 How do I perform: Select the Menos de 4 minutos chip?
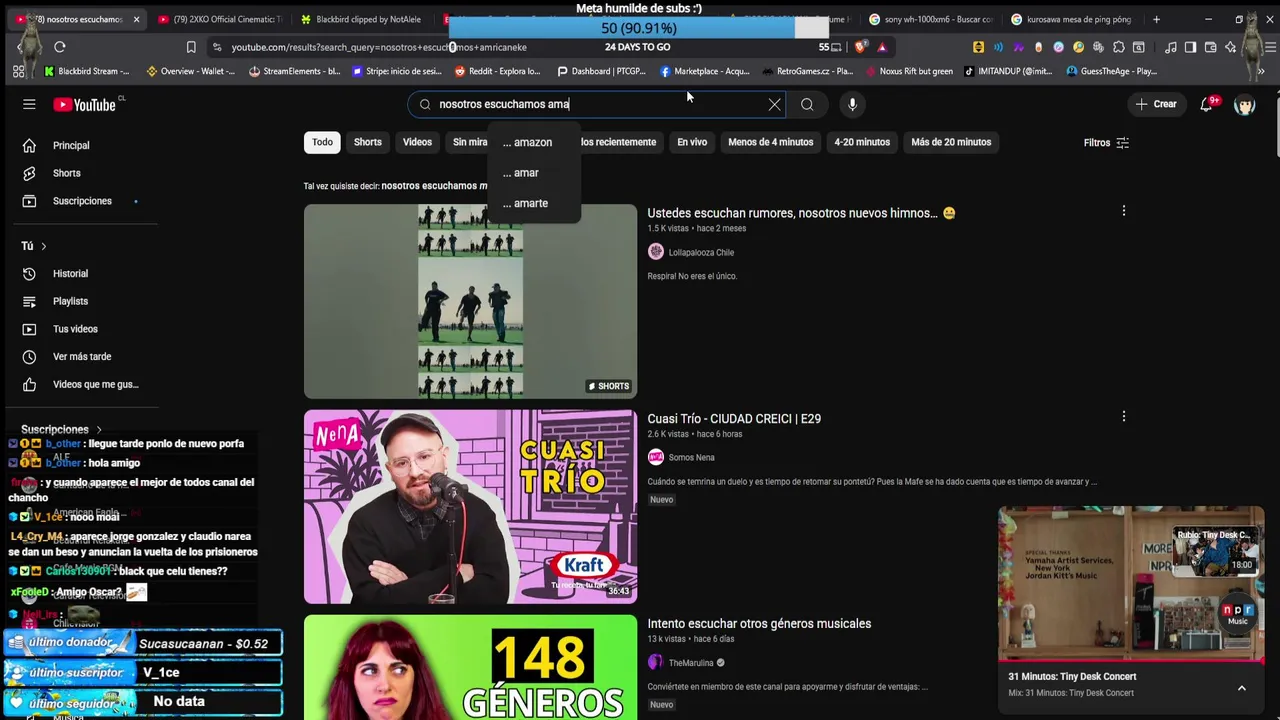[770, 142]
